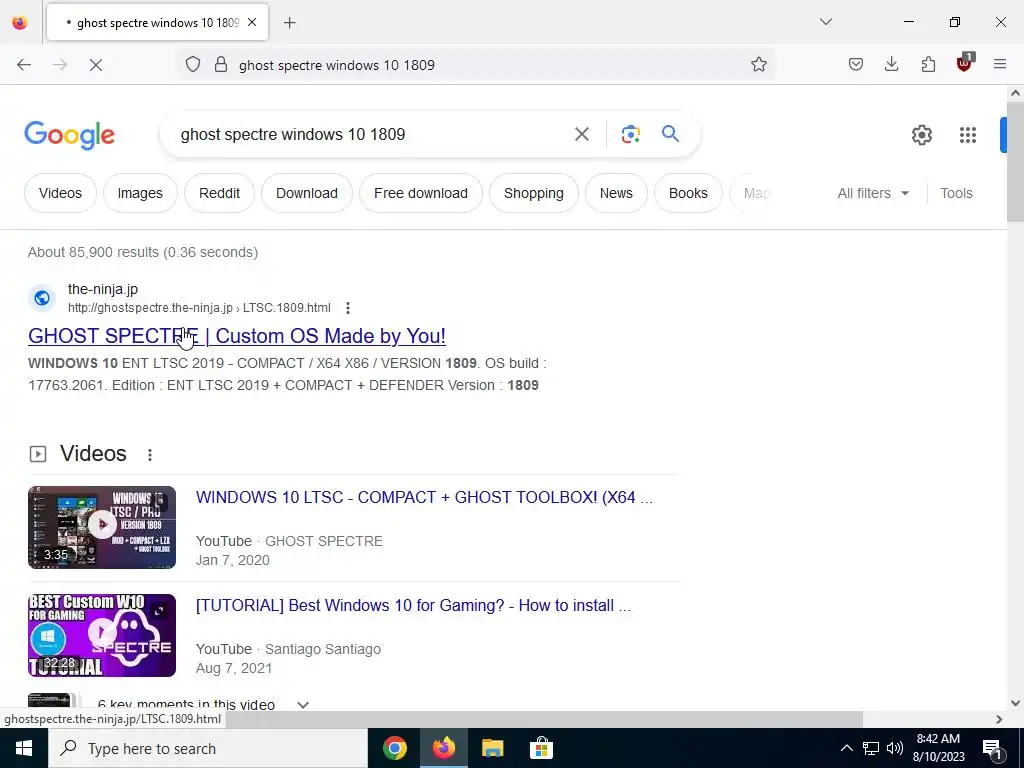Play the 3:35 video thumbnail
This screenshot has width=1024, height=768.
pos(102,527)
